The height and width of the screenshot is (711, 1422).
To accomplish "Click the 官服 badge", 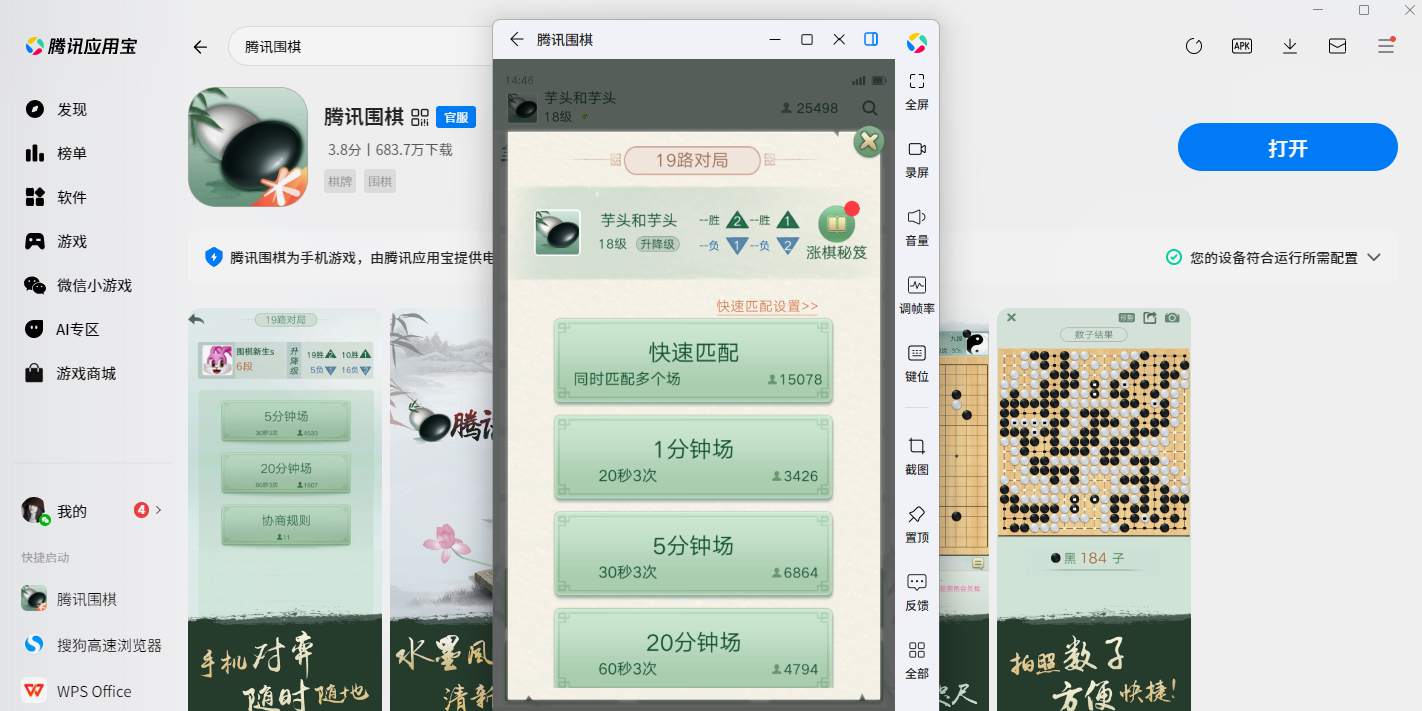I will point(456,117).
